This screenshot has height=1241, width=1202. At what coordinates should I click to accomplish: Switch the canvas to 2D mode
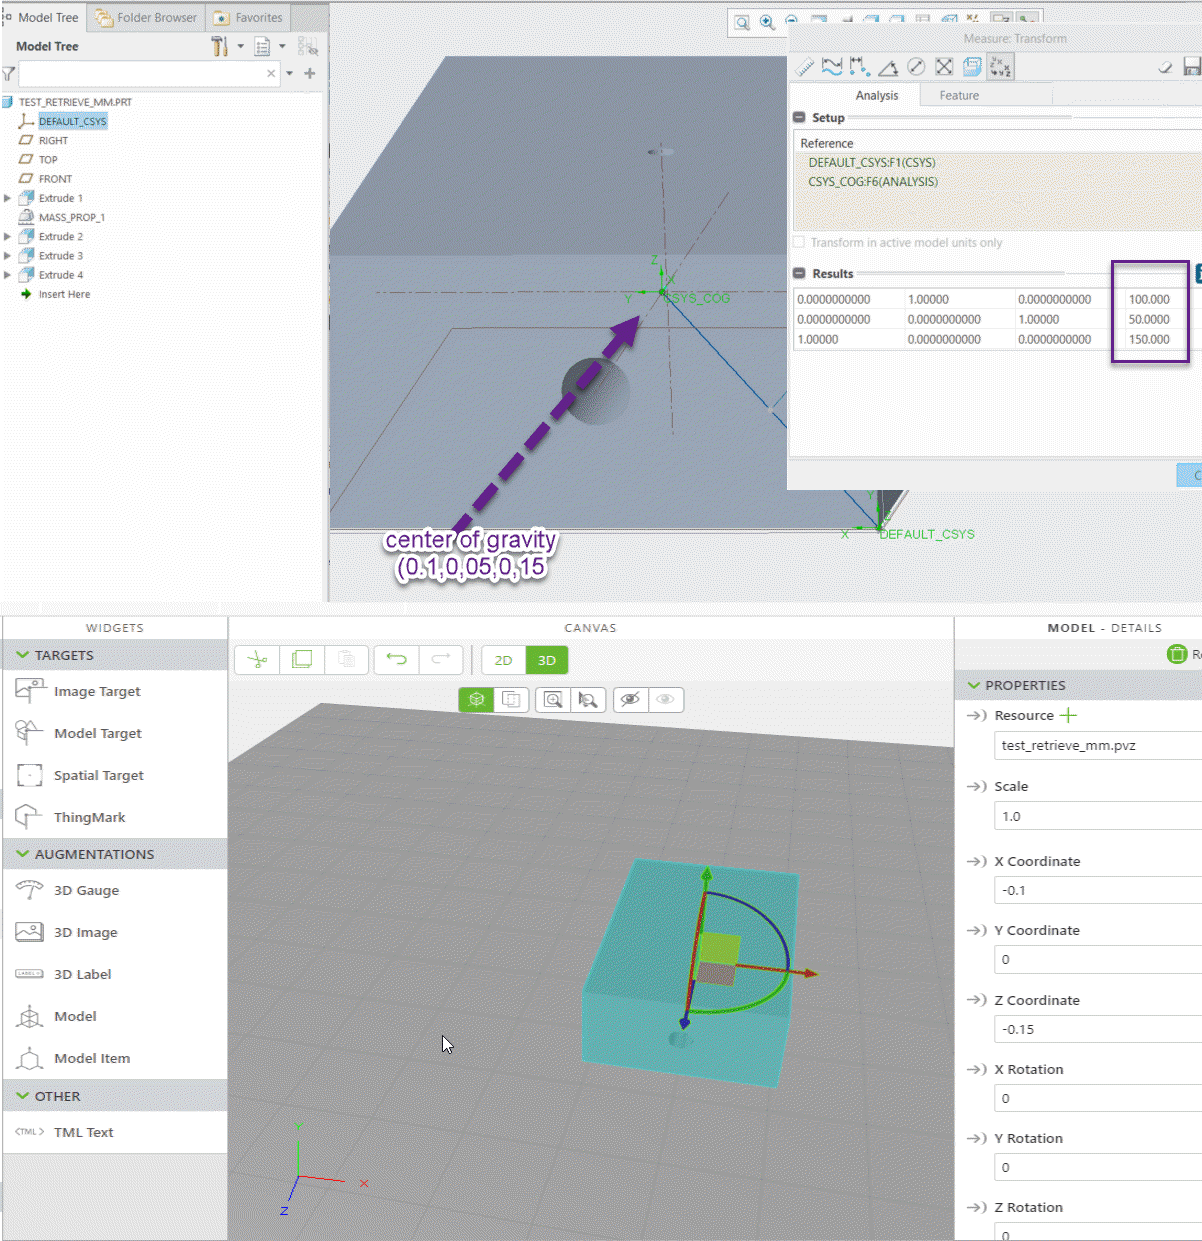coord(503,660)
